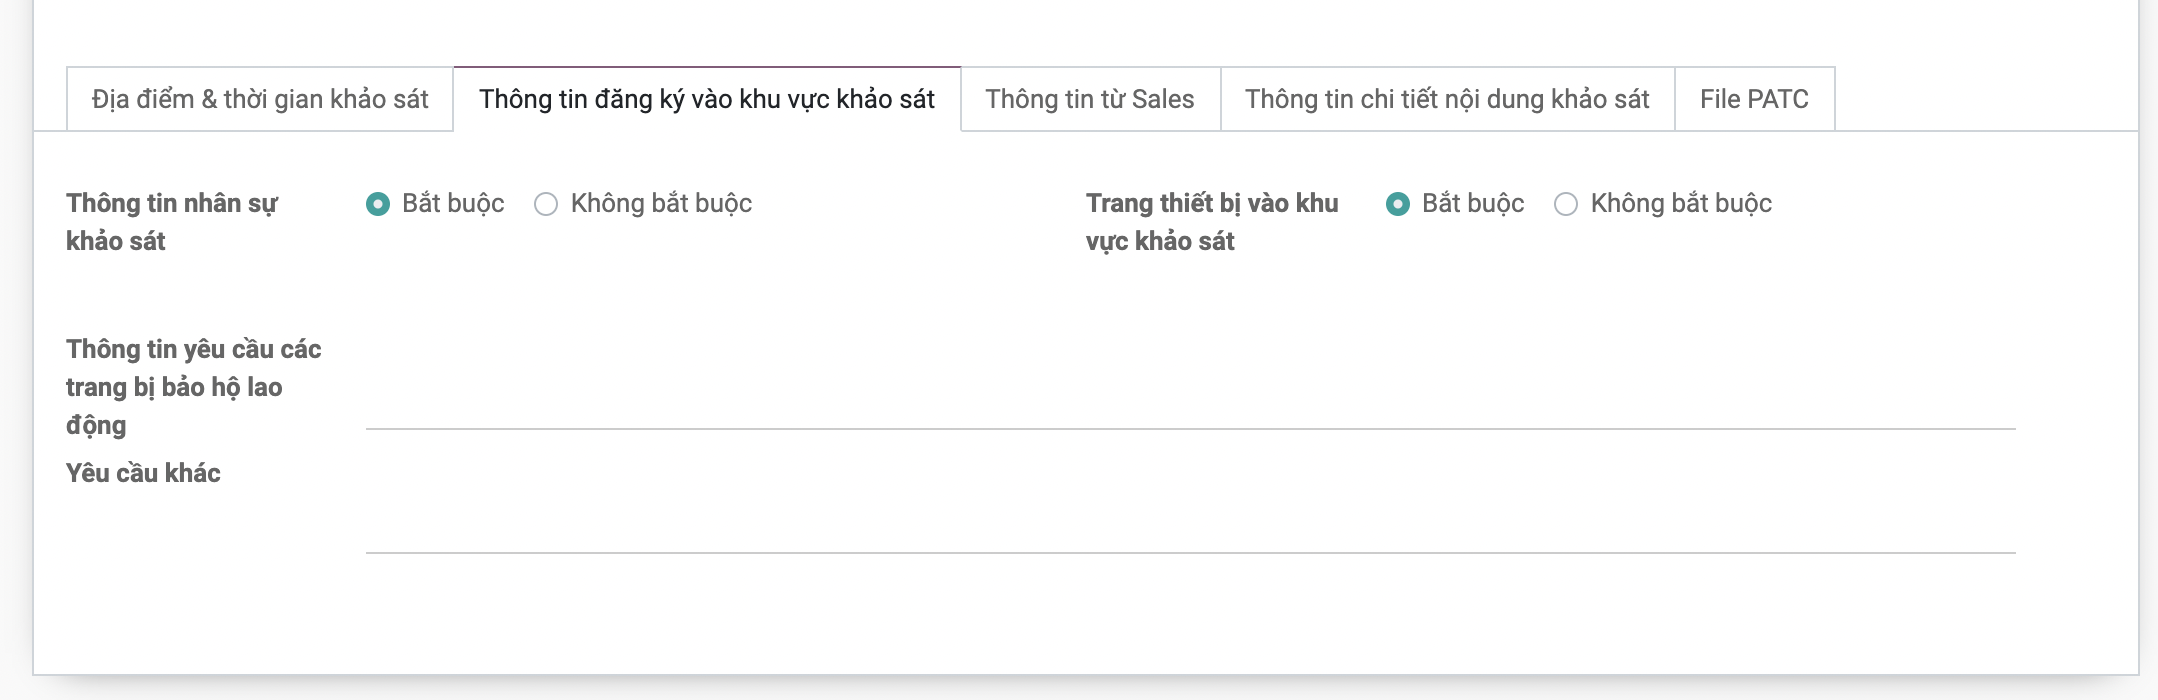This screenshot has height=700, width=2158.
Task: Go to the File PATC tab
Action: tap(1753, 99)
